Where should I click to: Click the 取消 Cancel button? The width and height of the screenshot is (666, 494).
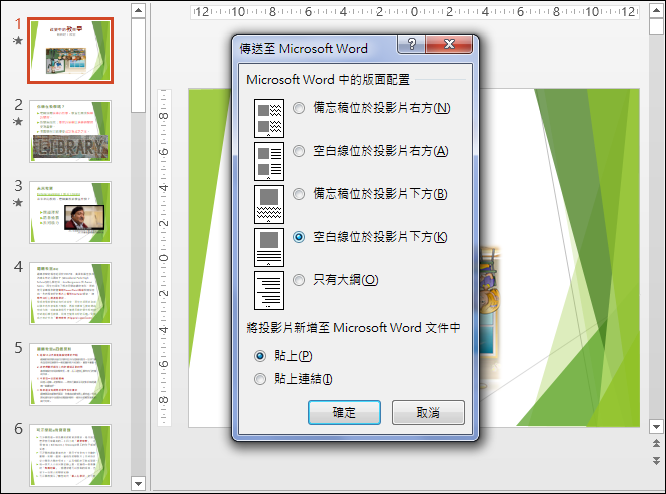coord(428,412)
